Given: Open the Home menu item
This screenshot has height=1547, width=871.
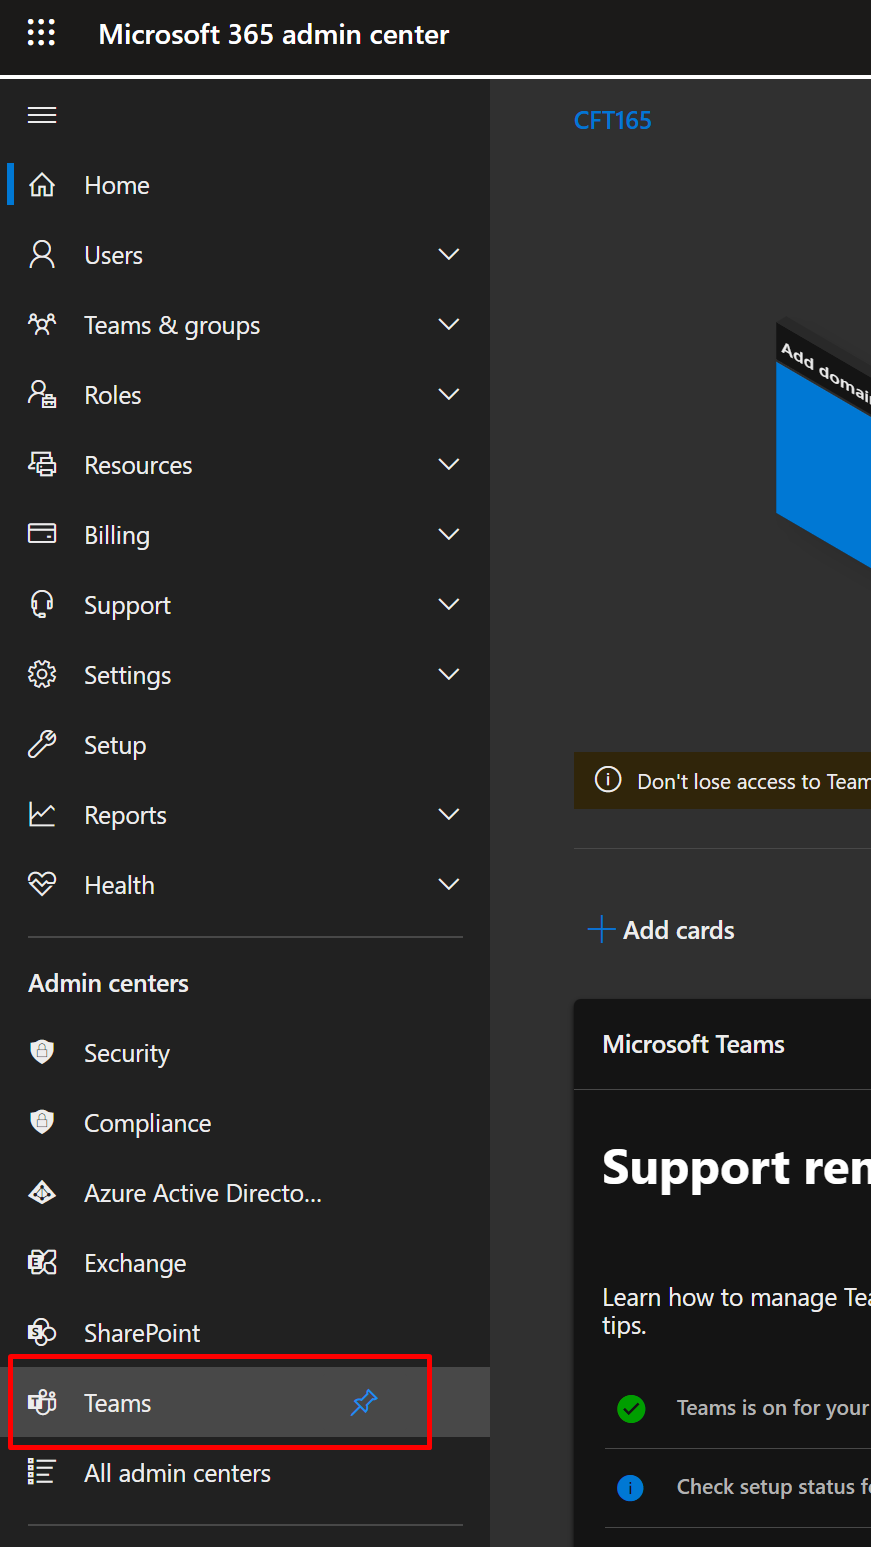Looking at the screenshot, I should [116, 184].
